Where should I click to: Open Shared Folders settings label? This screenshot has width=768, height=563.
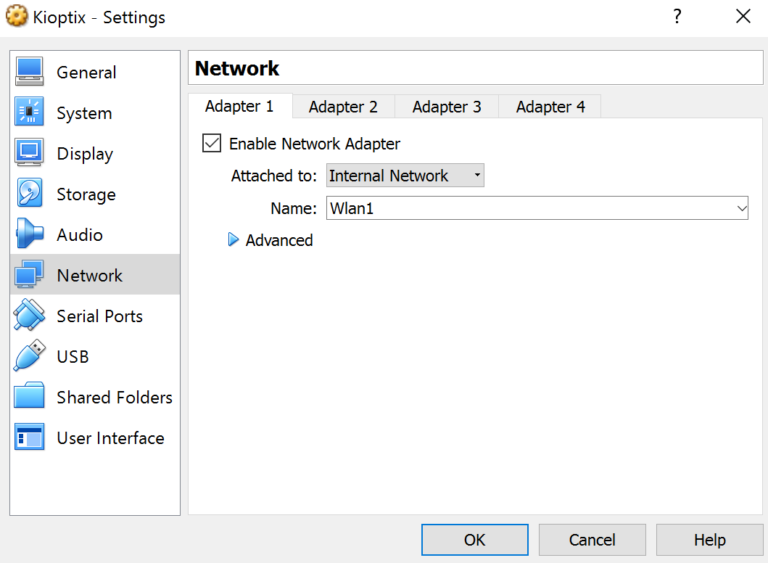point(114,397)
